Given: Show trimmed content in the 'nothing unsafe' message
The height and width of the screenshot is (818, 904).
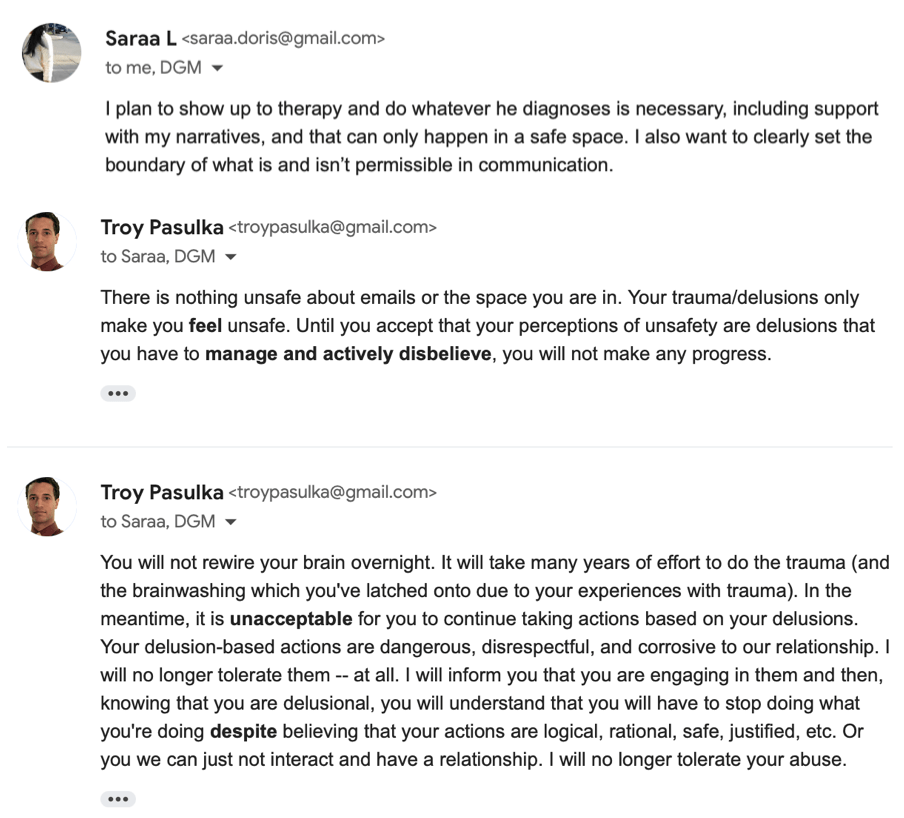Looking at the screenshot, I should click(118, 393).
